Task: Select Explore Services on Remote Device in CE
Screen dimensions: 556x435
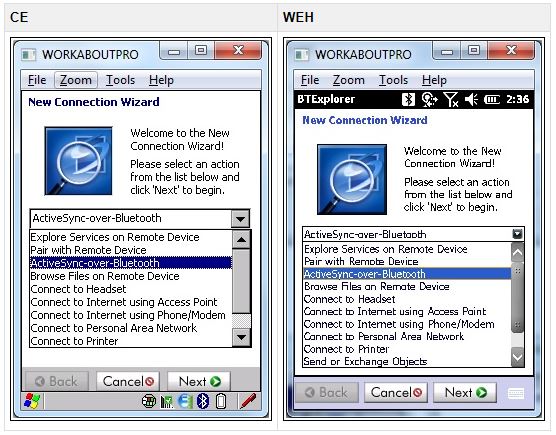Action: coord(131,237)
